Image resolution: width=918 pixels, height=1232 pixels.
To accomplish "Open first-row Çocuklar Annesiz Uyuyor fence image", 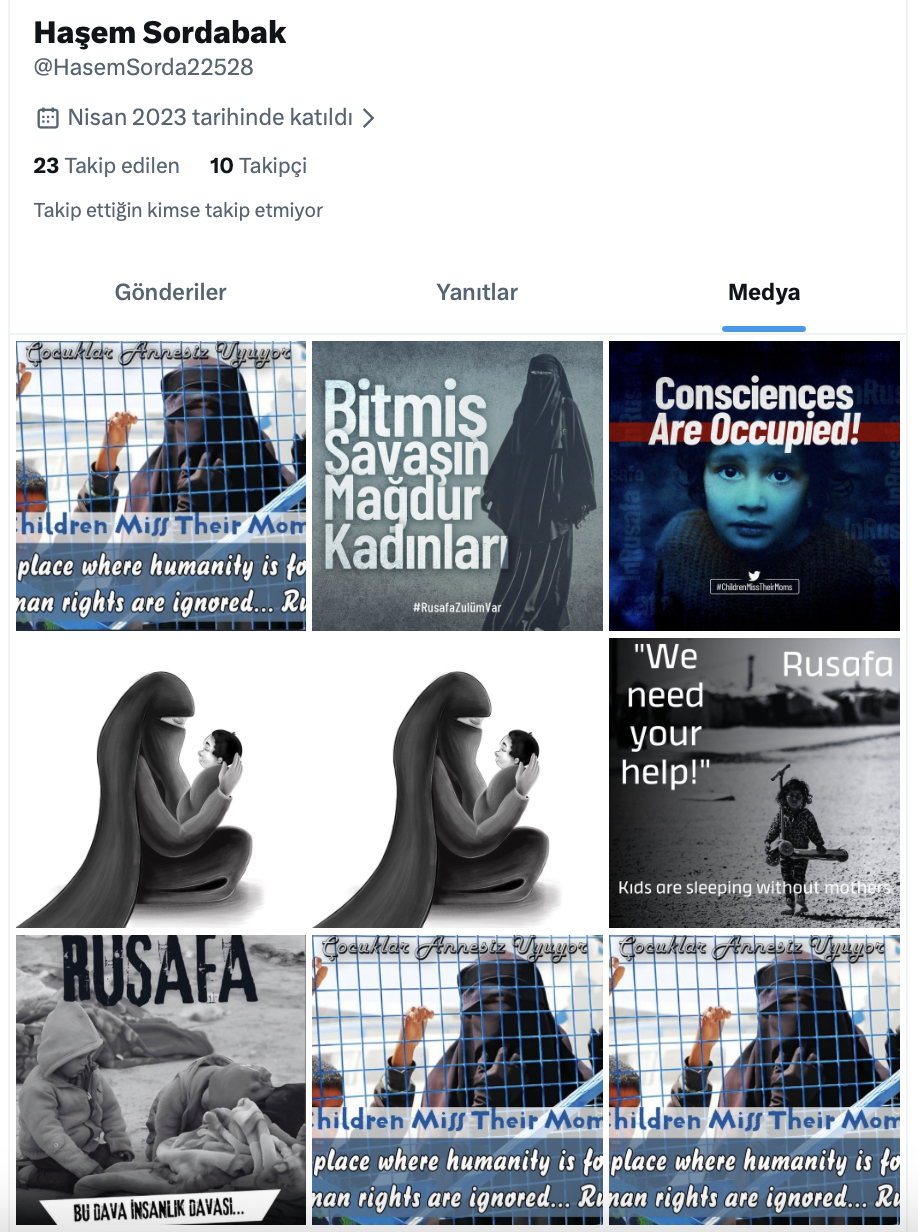I will pos(161,486).
